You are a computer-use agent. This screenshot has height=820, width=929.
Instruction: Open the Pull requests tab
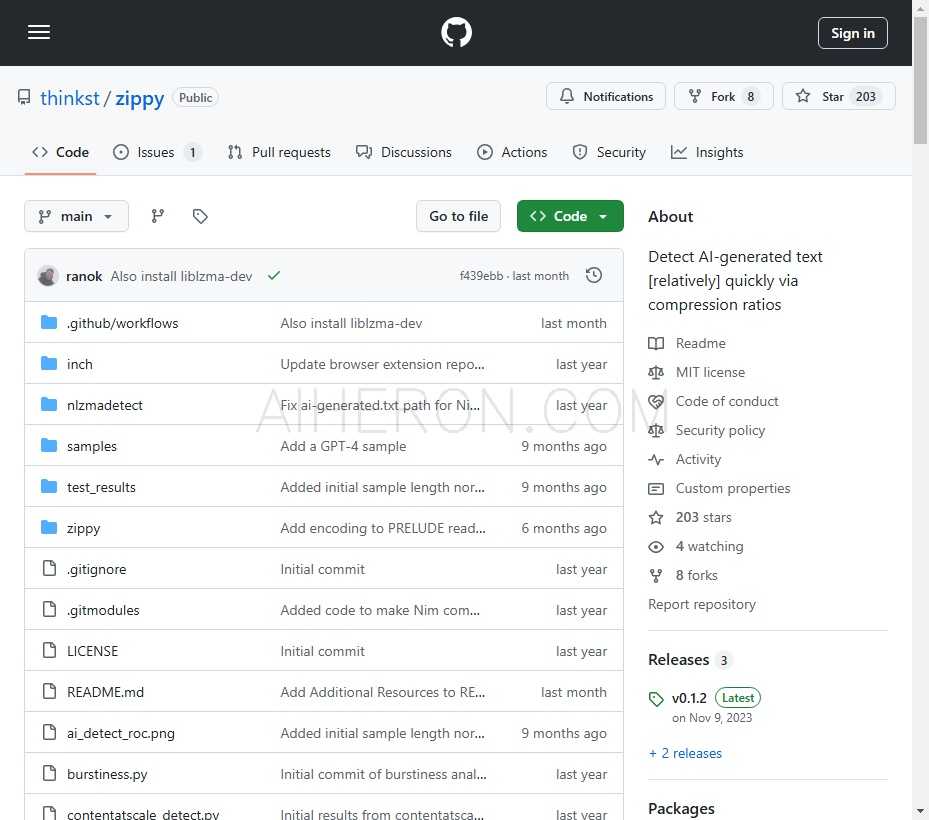pos(279,152)
